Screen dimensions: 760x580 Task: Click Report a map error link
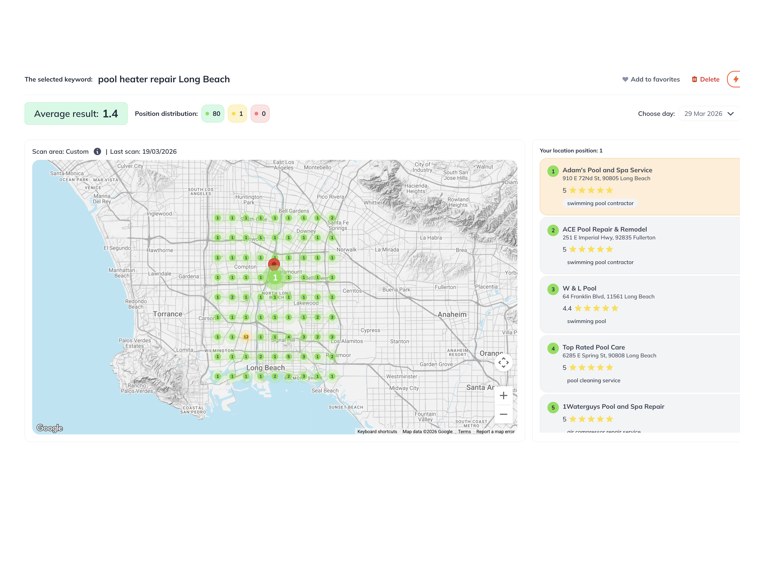point(495,431)
